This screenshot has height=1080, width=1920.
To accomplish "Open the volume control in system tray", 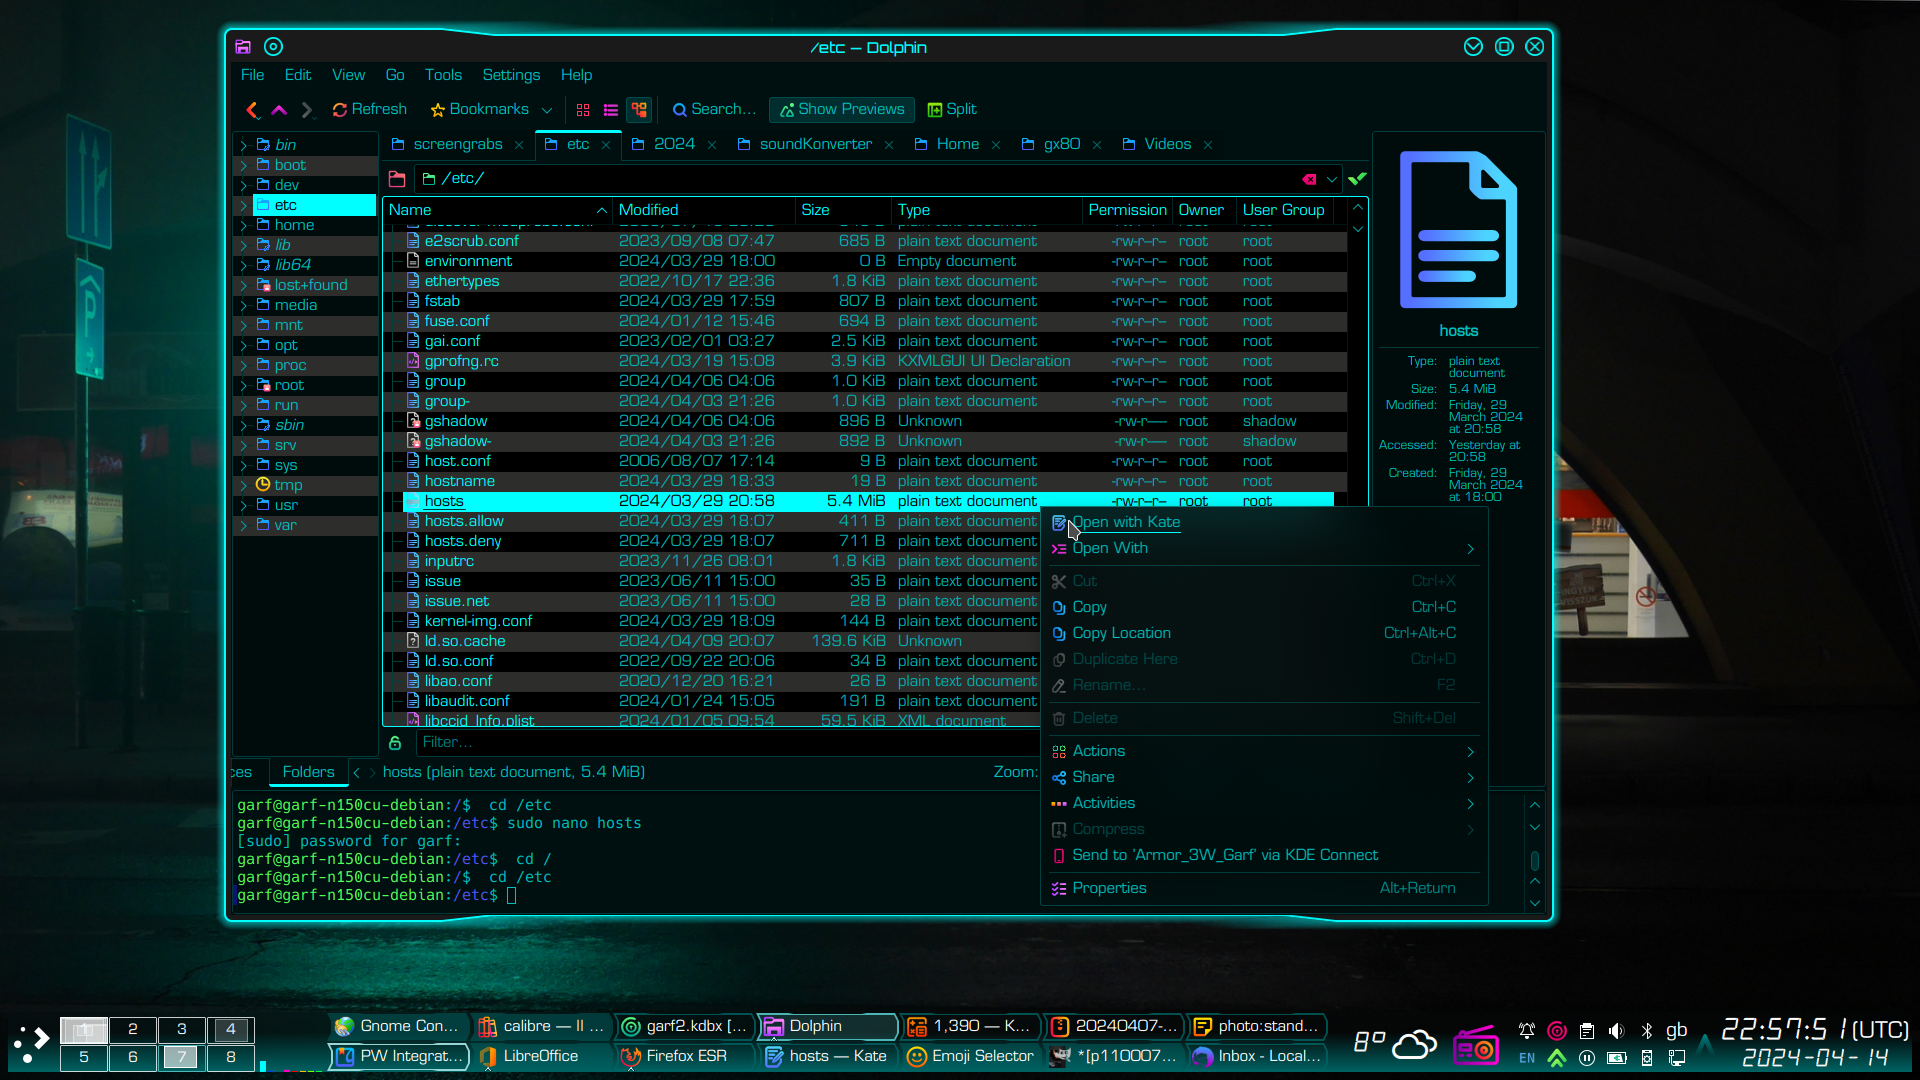I will (1616, 1031).
